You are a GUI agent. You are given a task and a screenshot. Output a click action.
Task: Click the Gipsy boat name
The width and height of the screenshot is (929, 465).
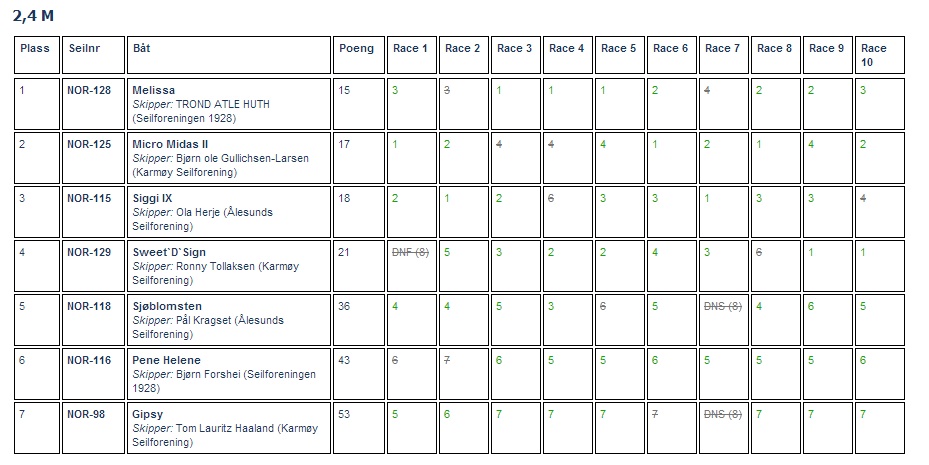coord(148,414)
